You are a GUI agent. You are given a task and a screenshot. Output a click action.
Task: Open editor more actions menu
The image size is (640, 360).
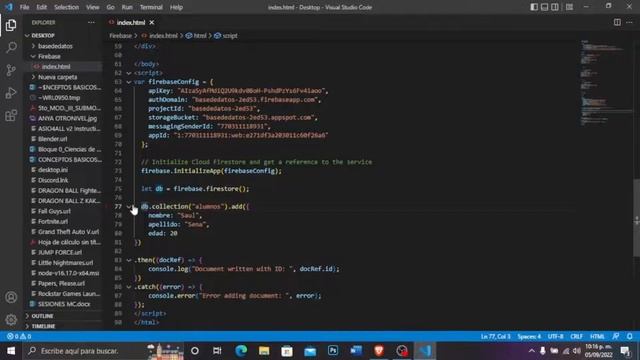tap(629, 22)
